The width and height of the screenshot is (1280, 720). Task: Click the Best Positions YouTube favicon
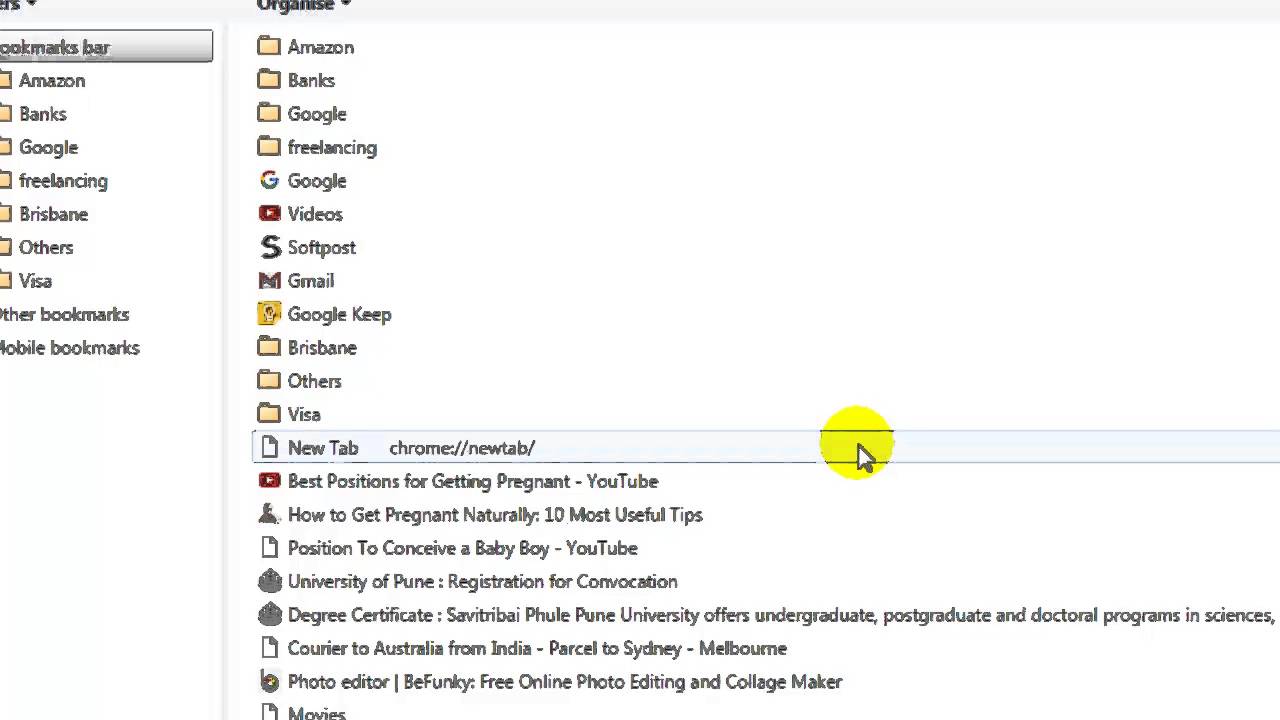tap(269, 481)
